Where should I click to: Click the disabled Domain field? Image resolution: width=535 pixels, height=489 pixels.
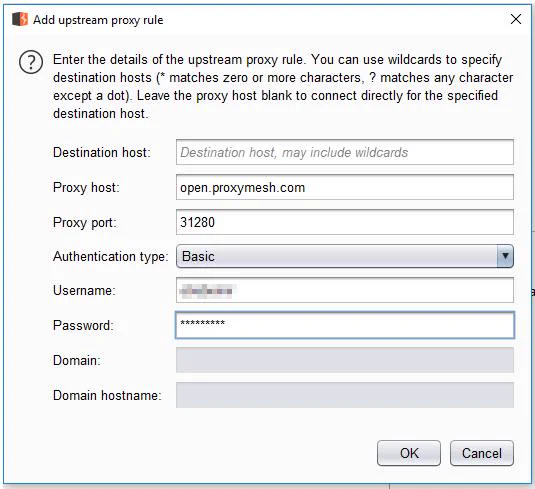[345, 360]
